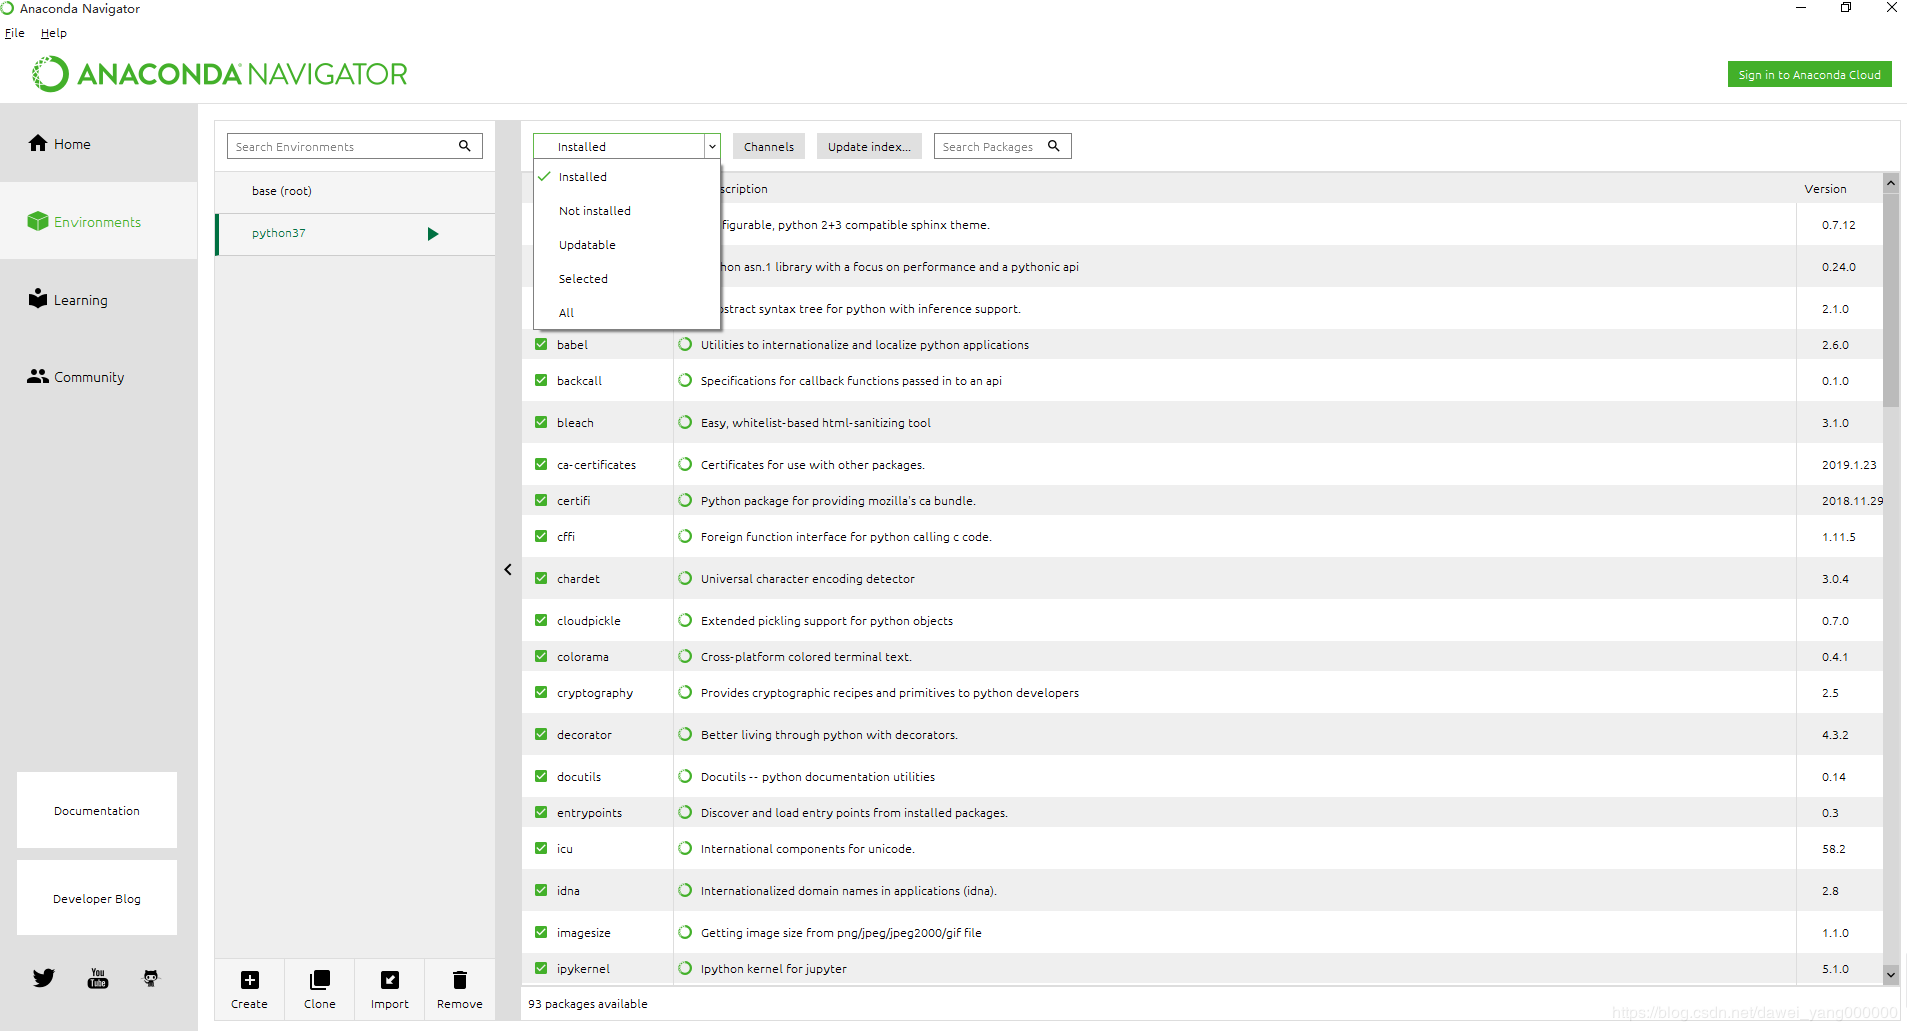Toggle the chardet package checkbox
1907x1031 pixels.
[541, 578]
